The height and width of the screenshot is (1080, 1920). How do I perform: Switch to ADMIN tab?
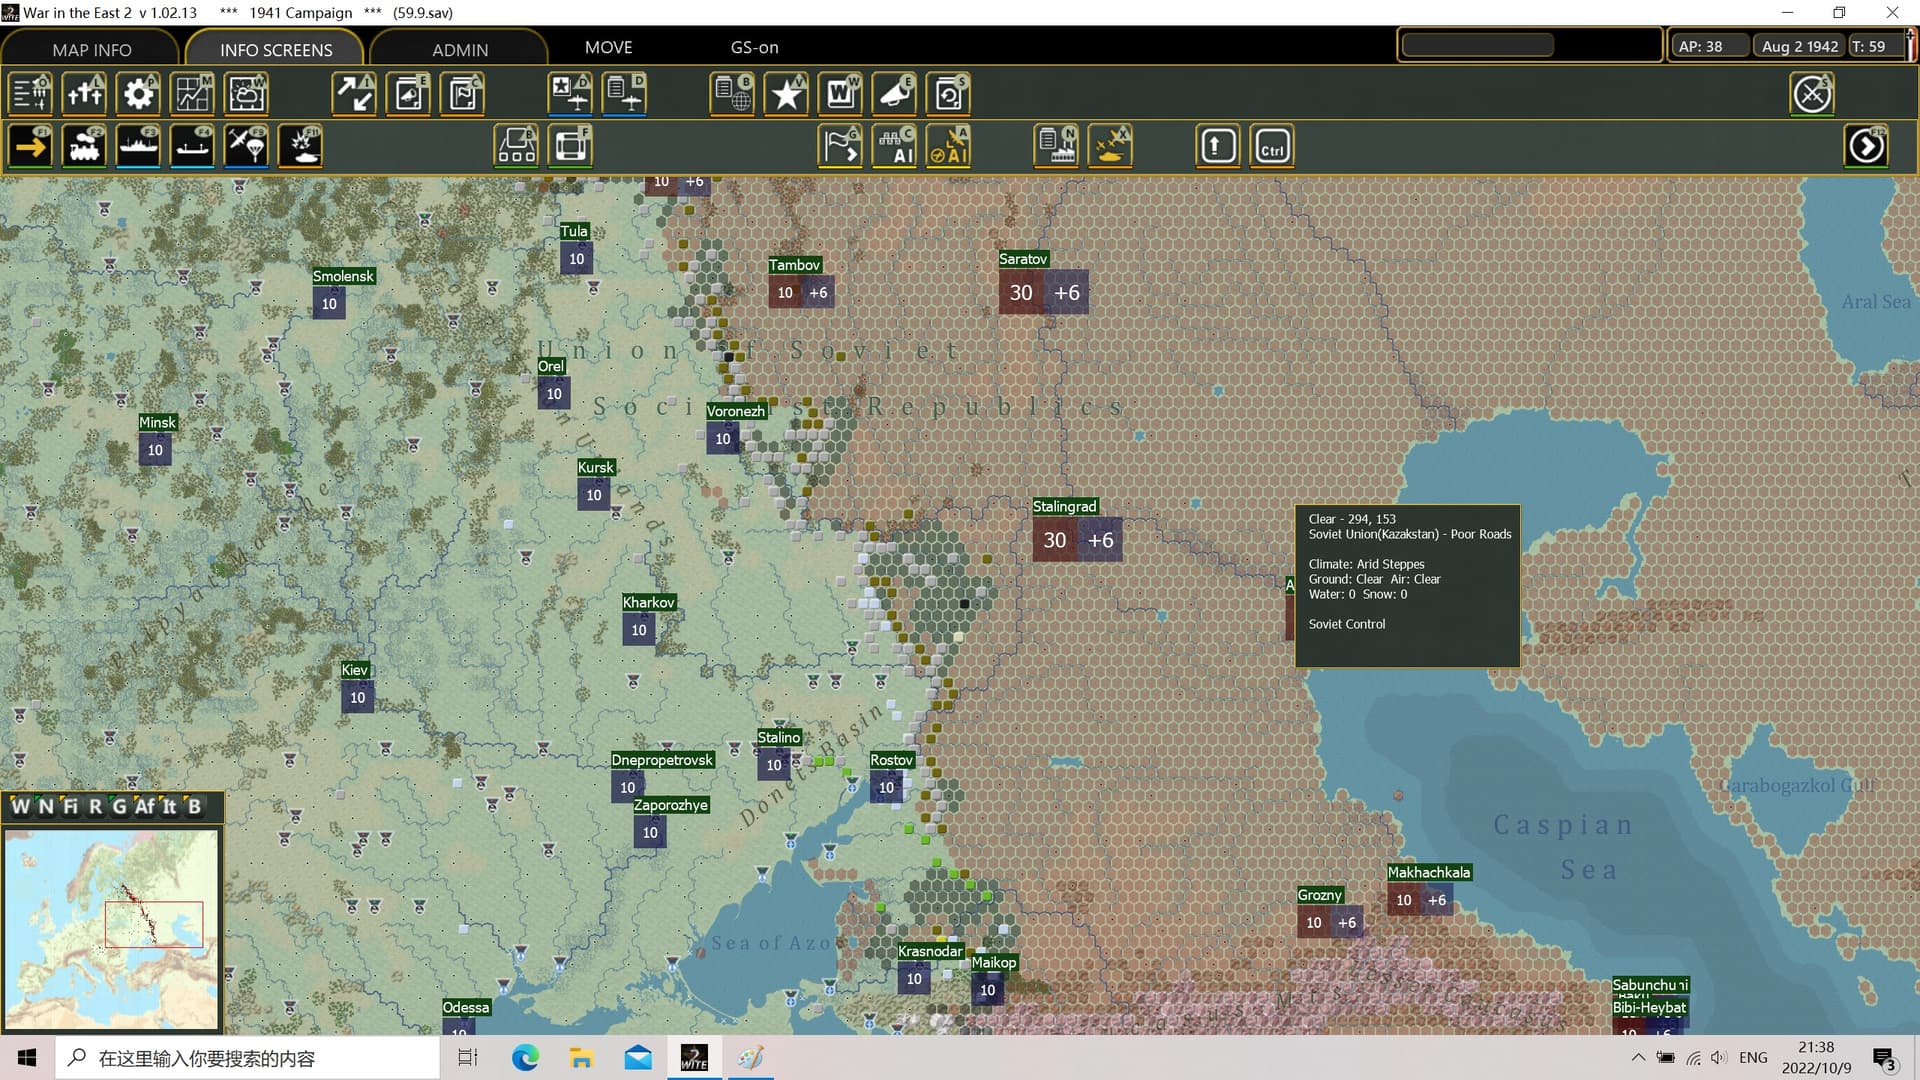pyautogui.click(x=460, y=49)
